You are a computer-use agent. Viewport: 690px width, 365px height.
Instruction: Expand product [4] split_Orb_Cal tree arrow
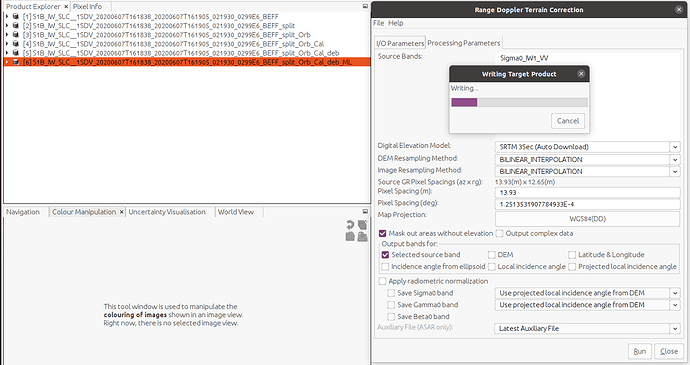click(x=7, y=44)
